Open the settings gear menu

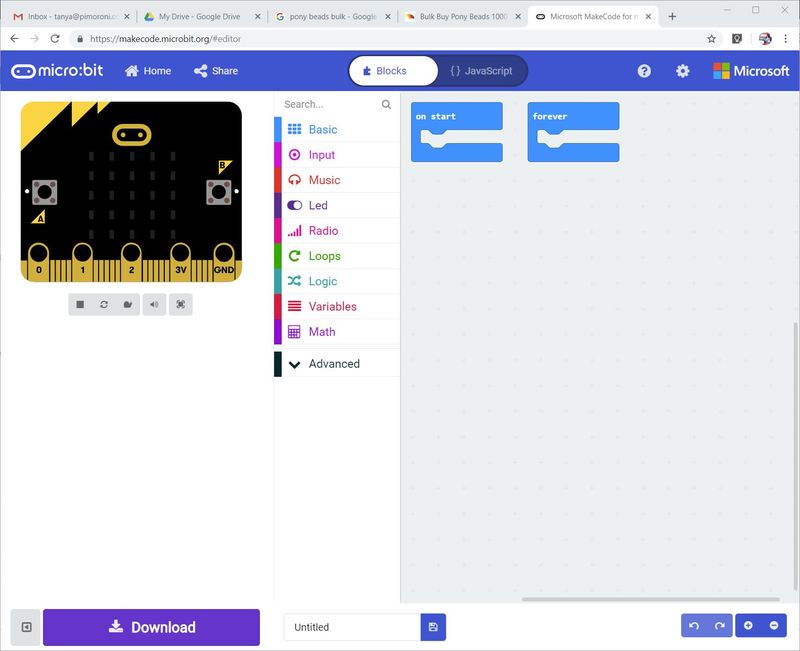coord(683,71)
